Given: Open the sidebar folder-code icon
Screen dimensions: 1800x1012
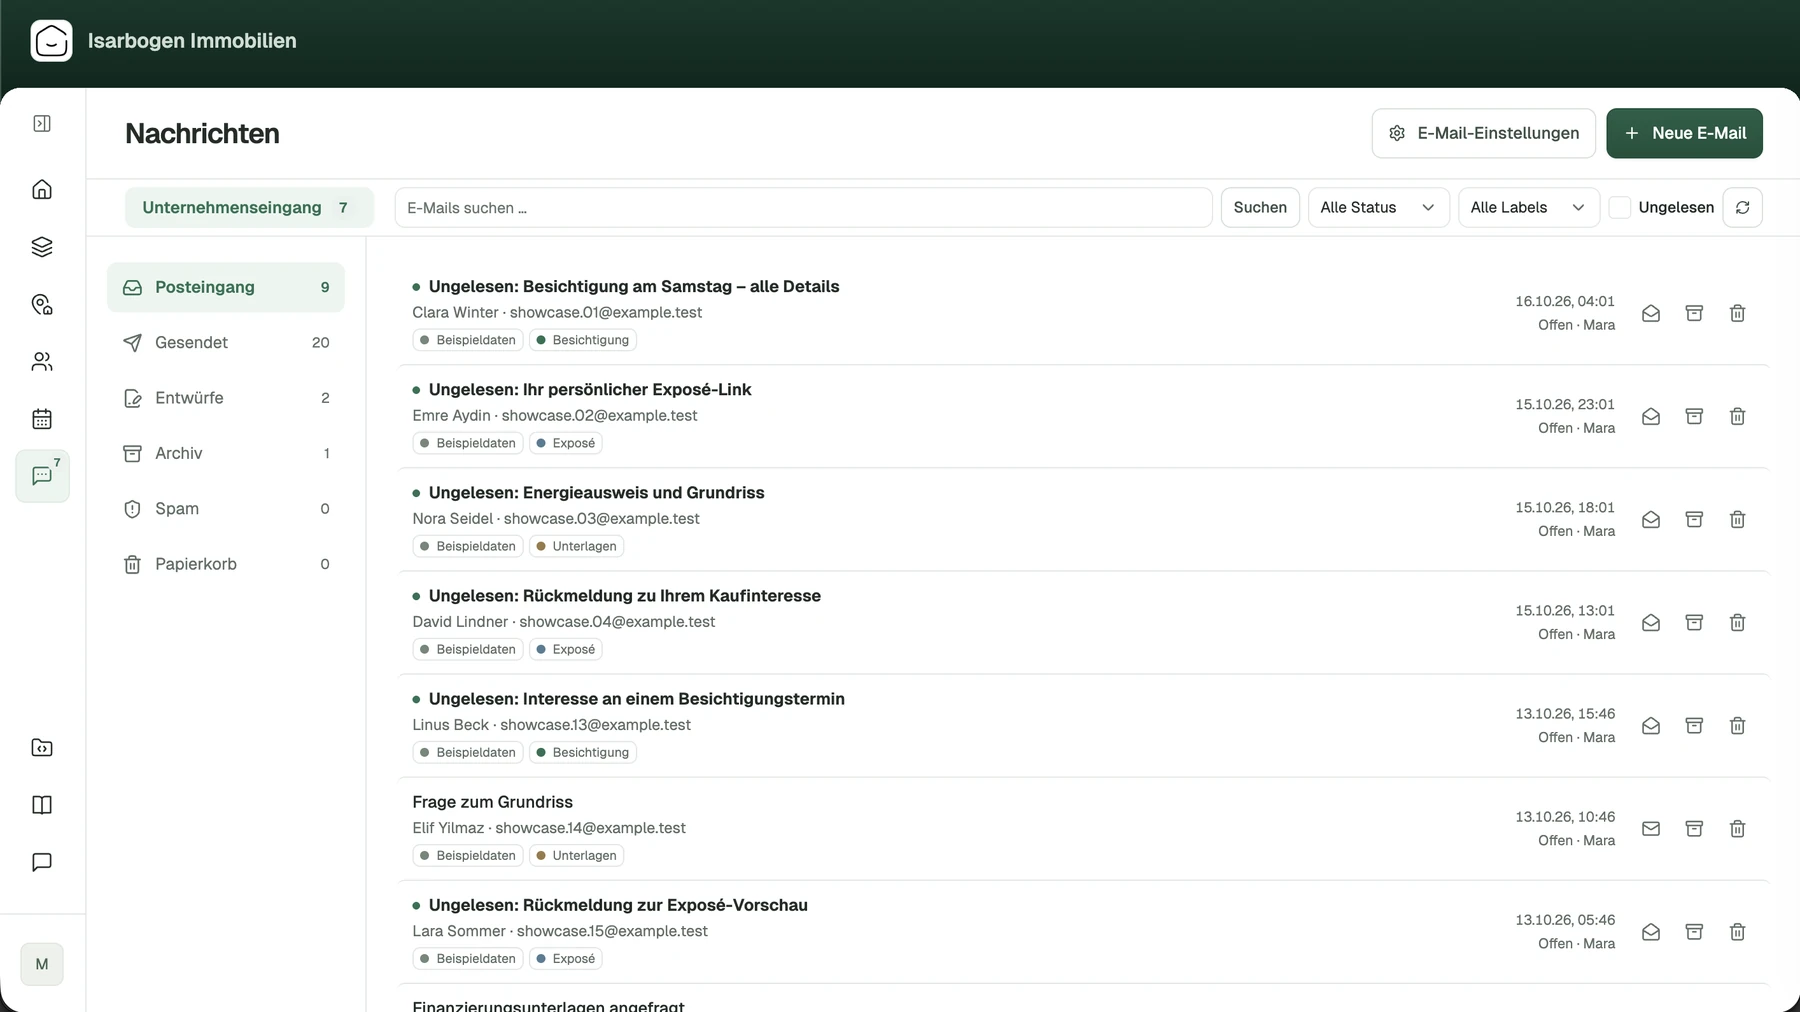Looking at the screenshot, I should [x=42, y=748].
